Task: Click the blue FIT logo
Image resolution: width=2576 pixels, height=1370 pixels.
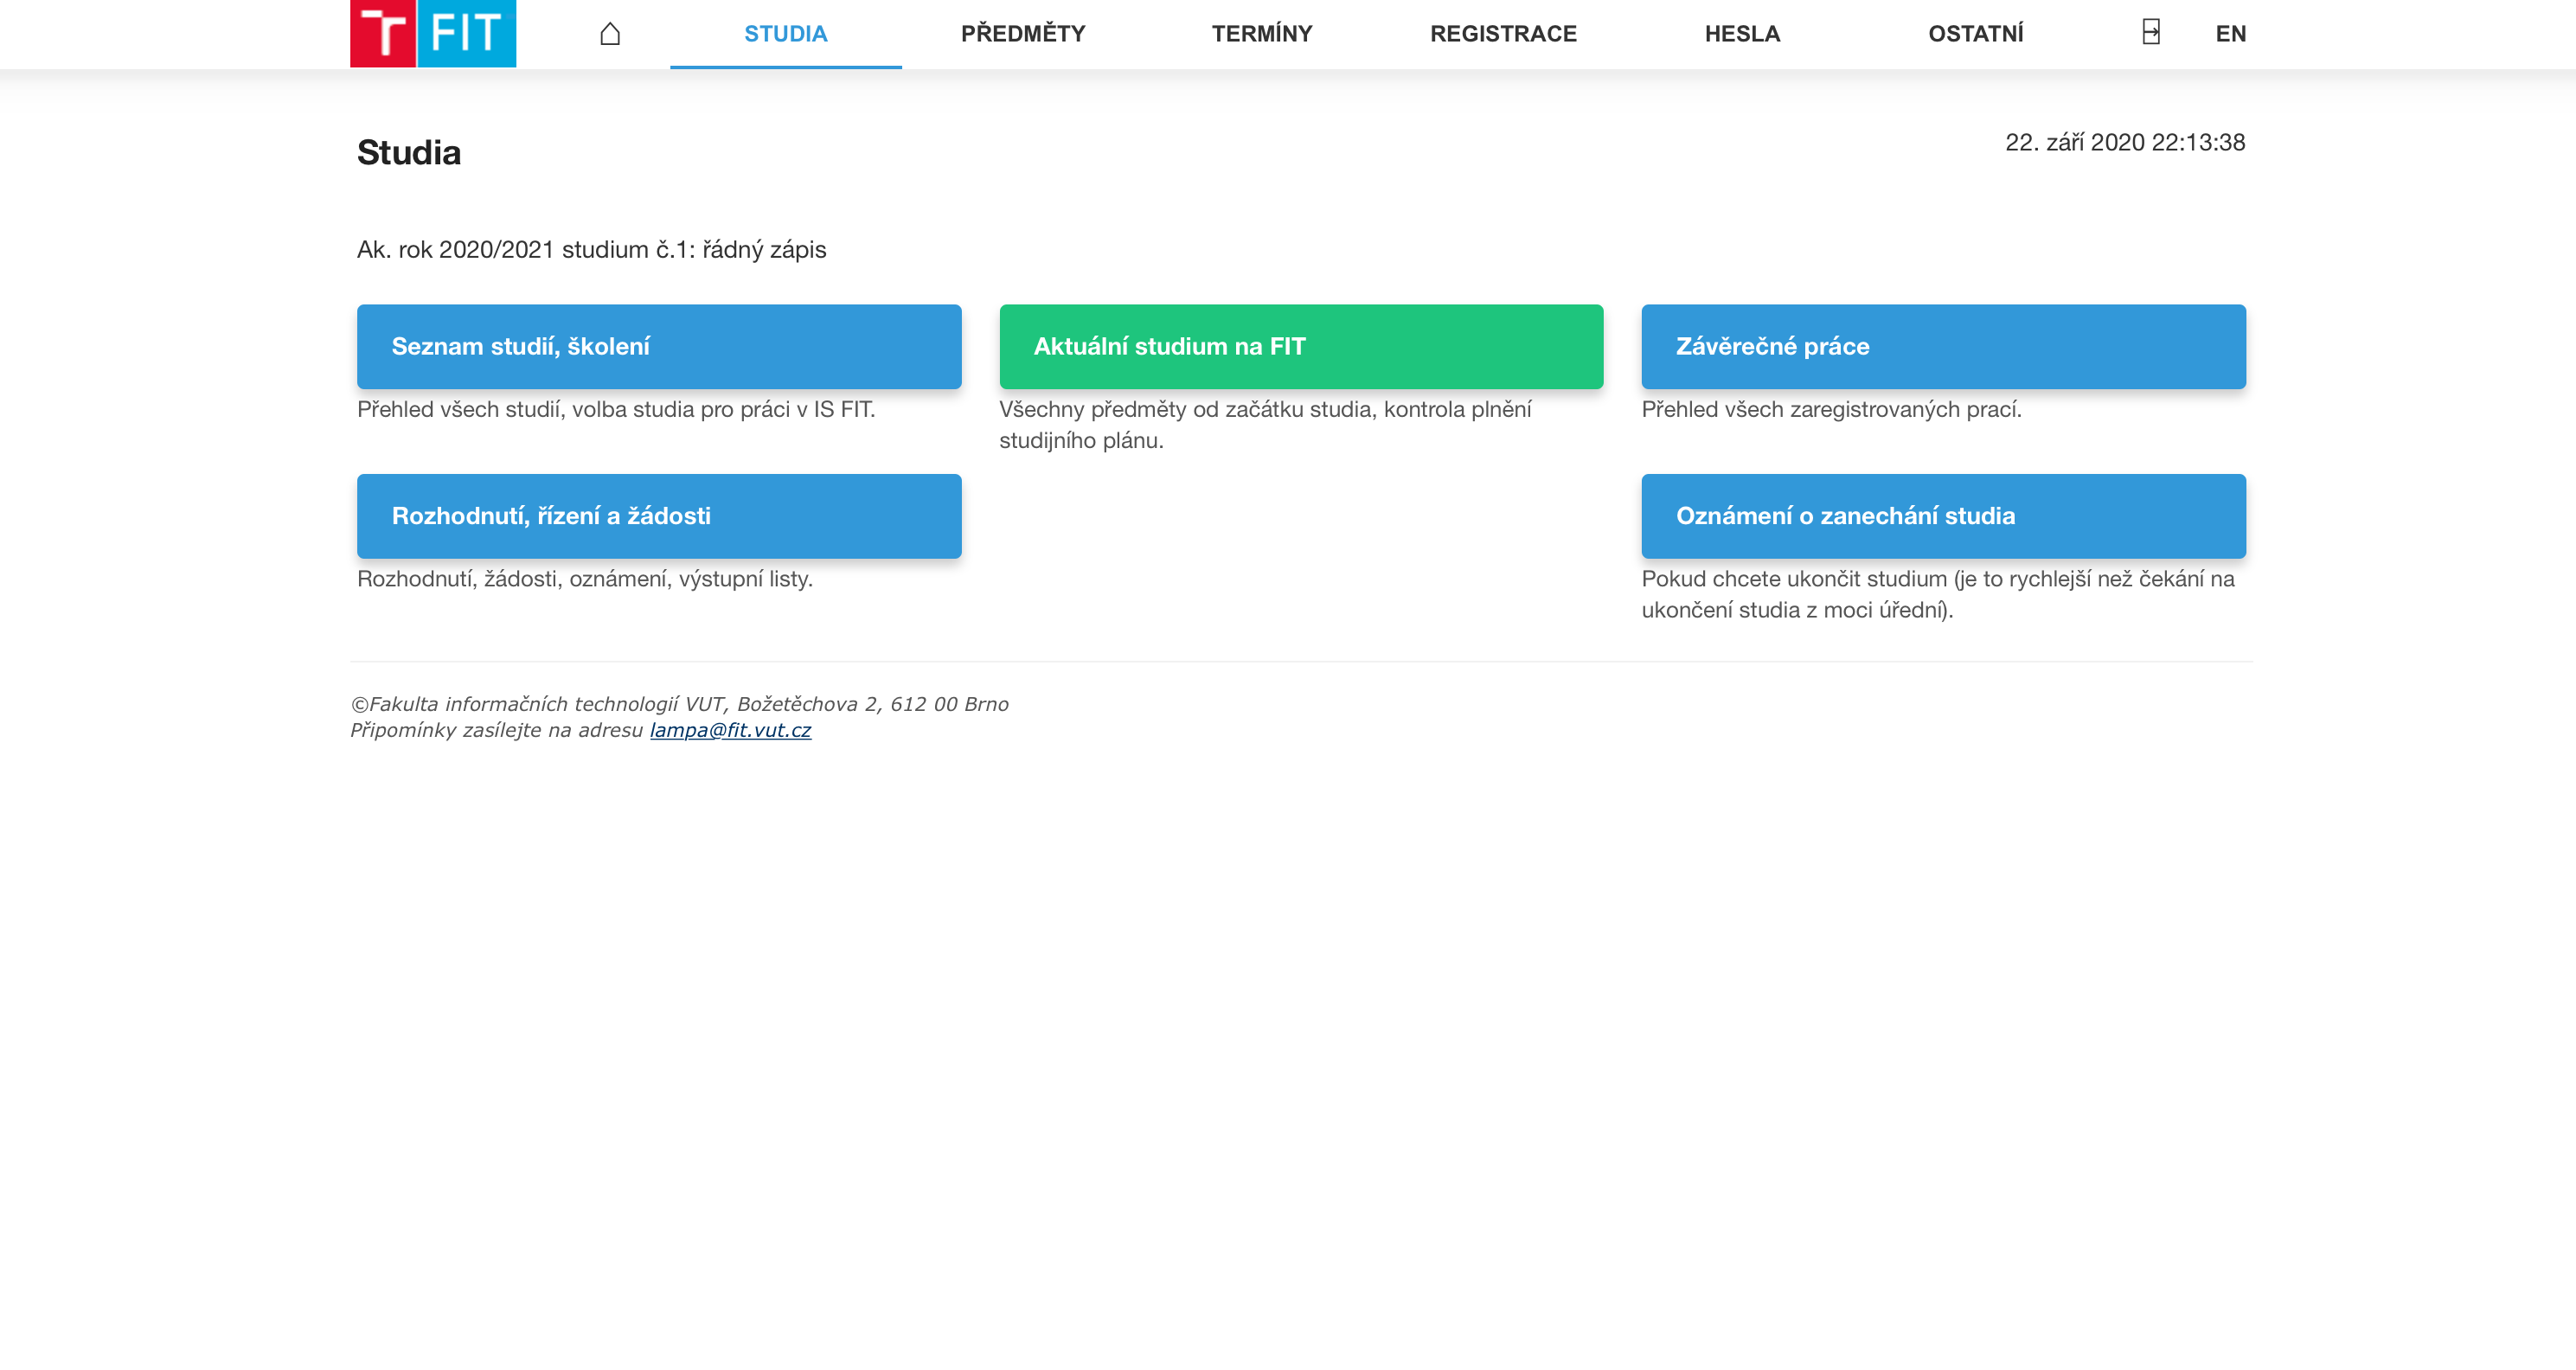Action: (466, 34)
